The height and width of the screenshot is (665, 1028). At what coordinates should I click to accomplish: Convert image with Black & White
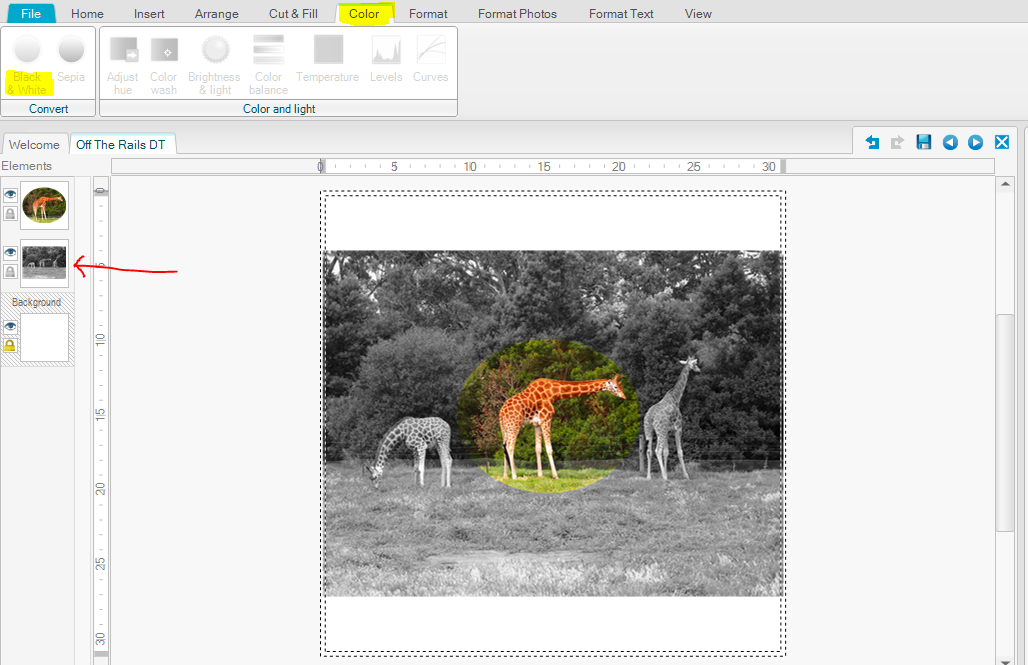tap(28, 66)
